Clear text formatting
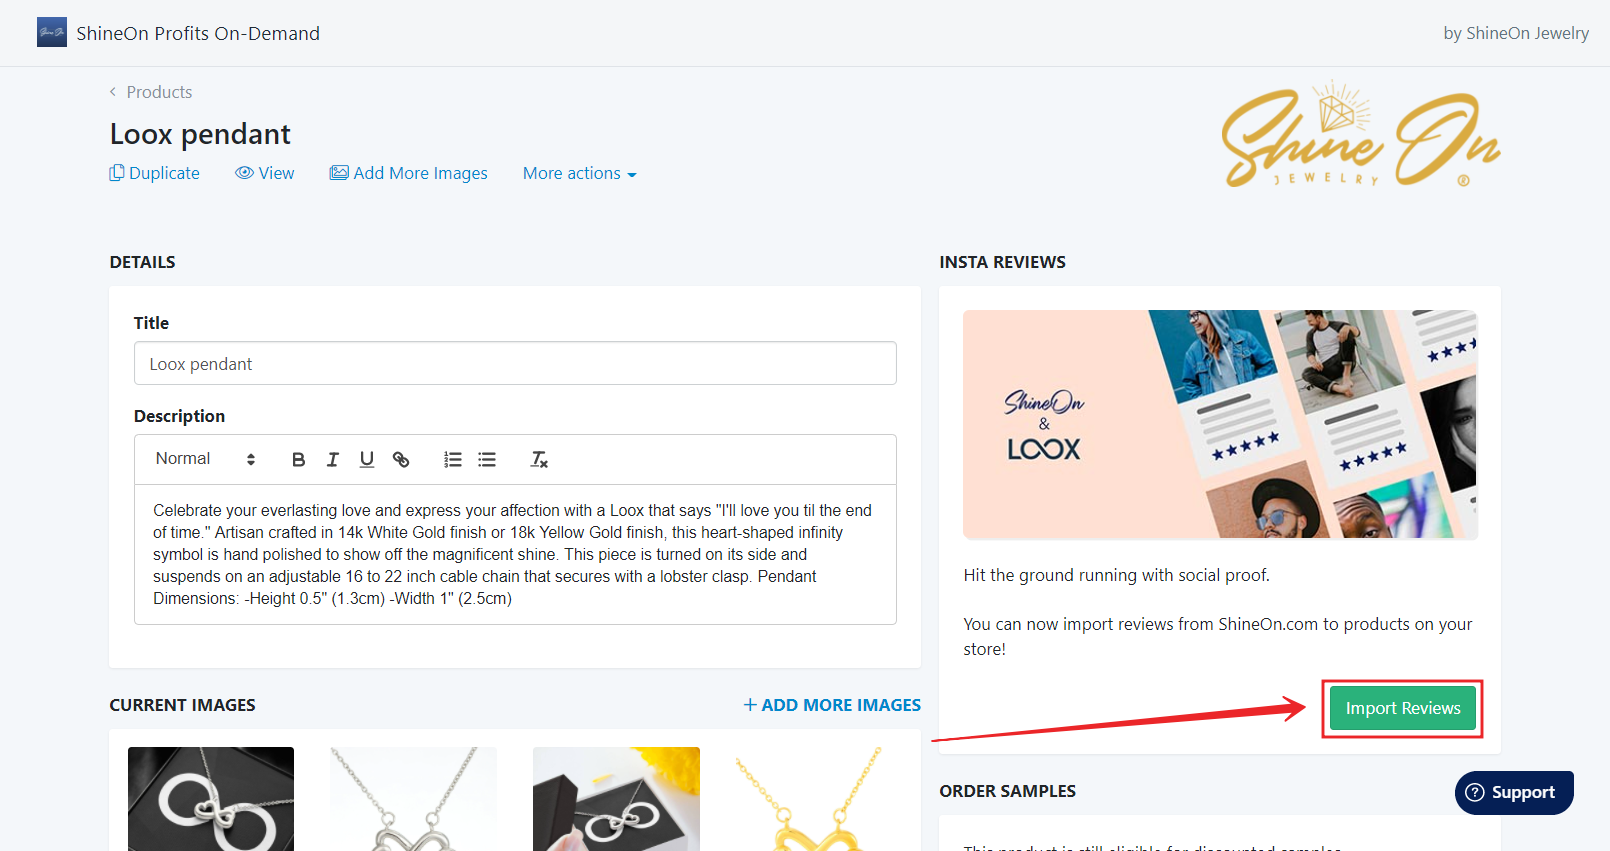The width and height of the screenshot is (1610, 851). (539, 459)
